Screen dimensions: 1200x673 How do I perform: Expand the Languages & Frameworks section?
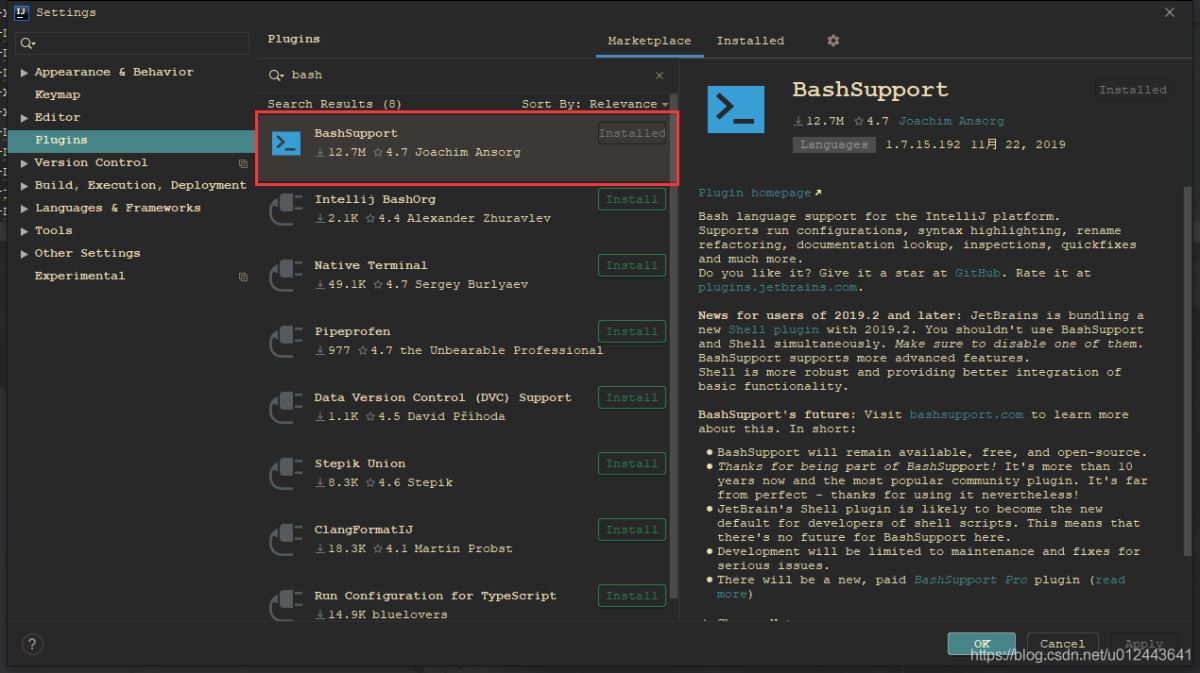[24, 207]
